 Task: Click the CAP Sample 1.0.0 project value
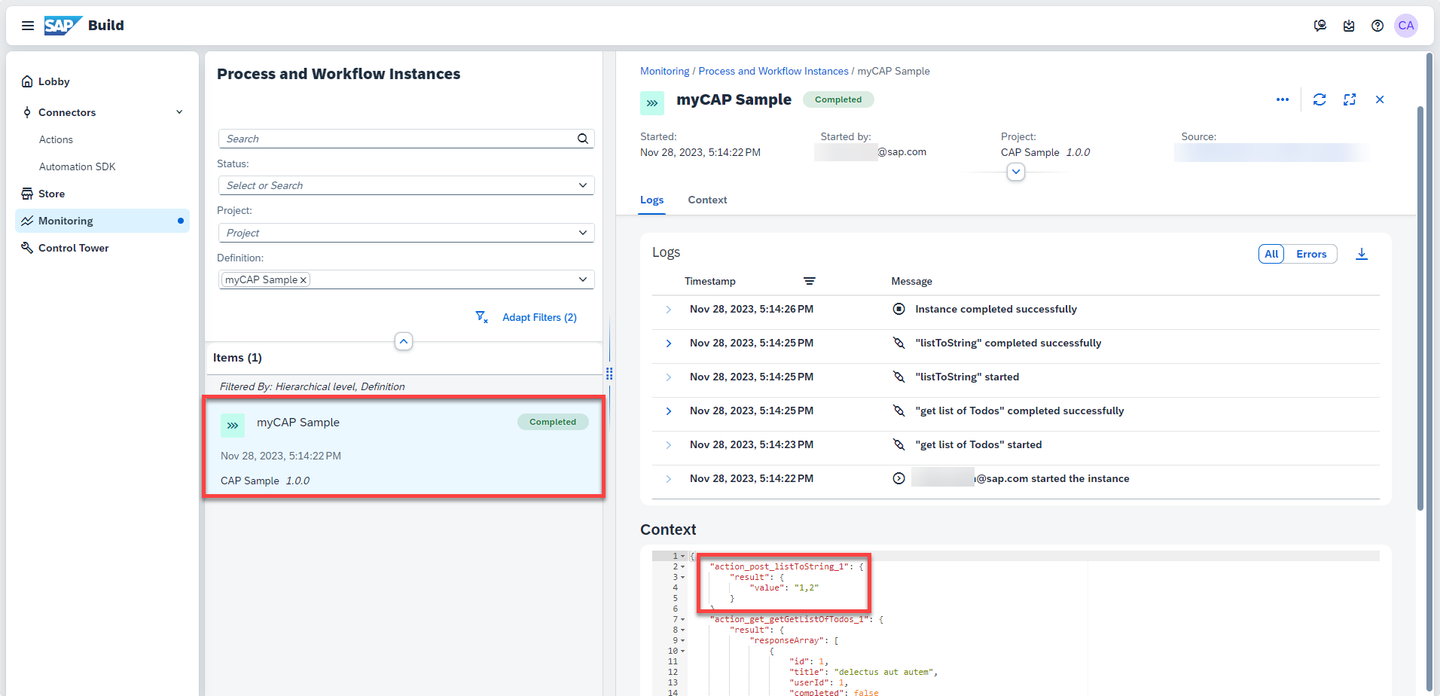pos(1045,153)
